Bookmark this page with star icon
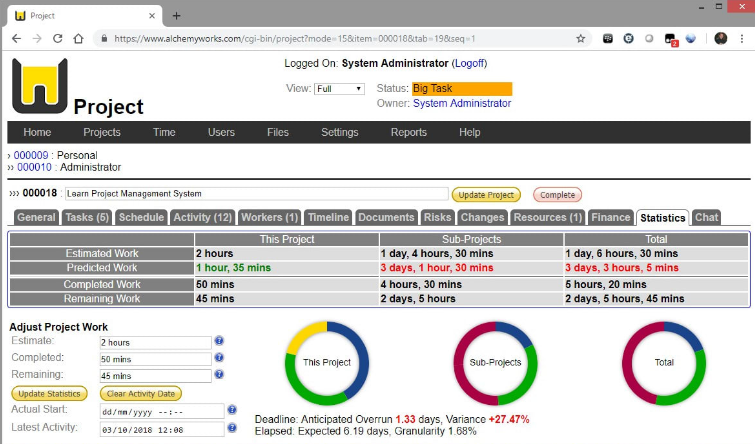The image size is (755, 444). pos(581,39)
